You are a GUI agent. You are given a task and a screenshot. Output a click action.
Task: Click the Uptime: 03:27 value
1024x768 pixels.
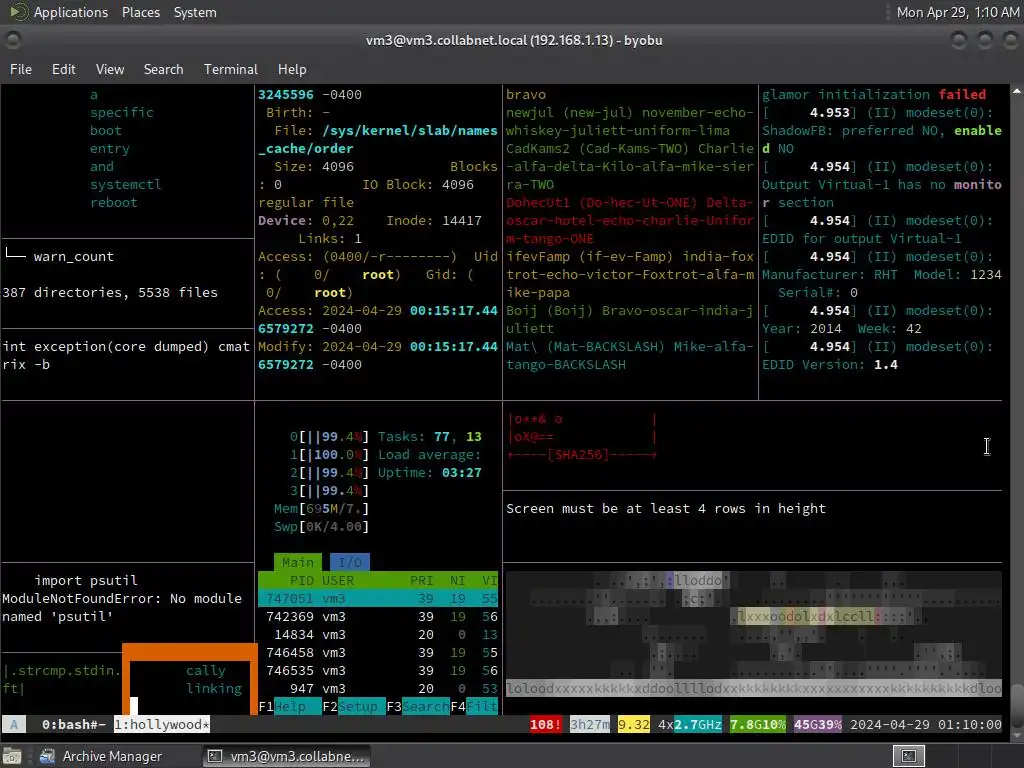click(x=430, y=472)
